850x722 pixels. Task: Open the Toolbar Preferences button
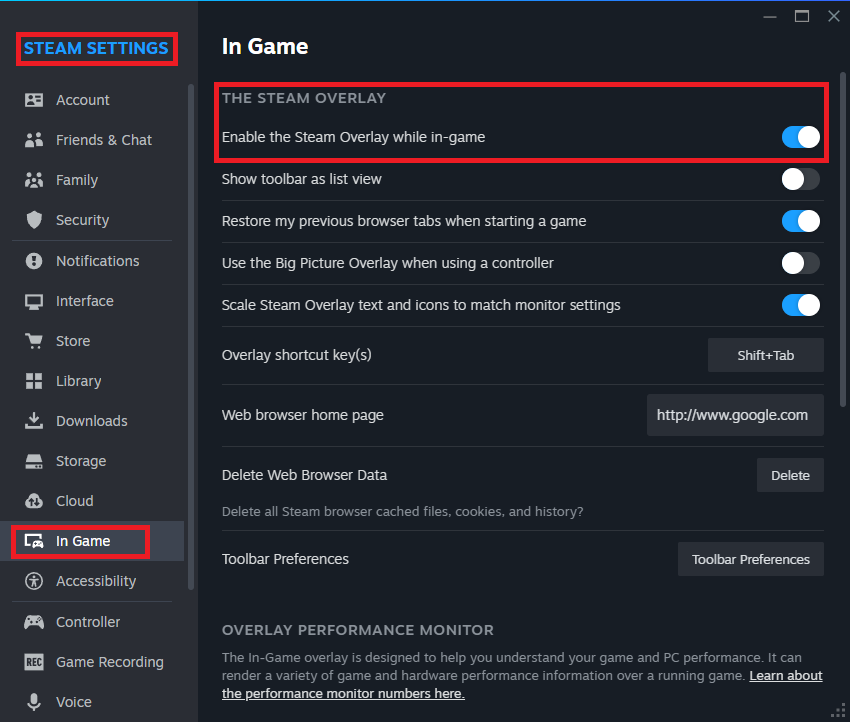pyautogui.click(x=751, y=559)
